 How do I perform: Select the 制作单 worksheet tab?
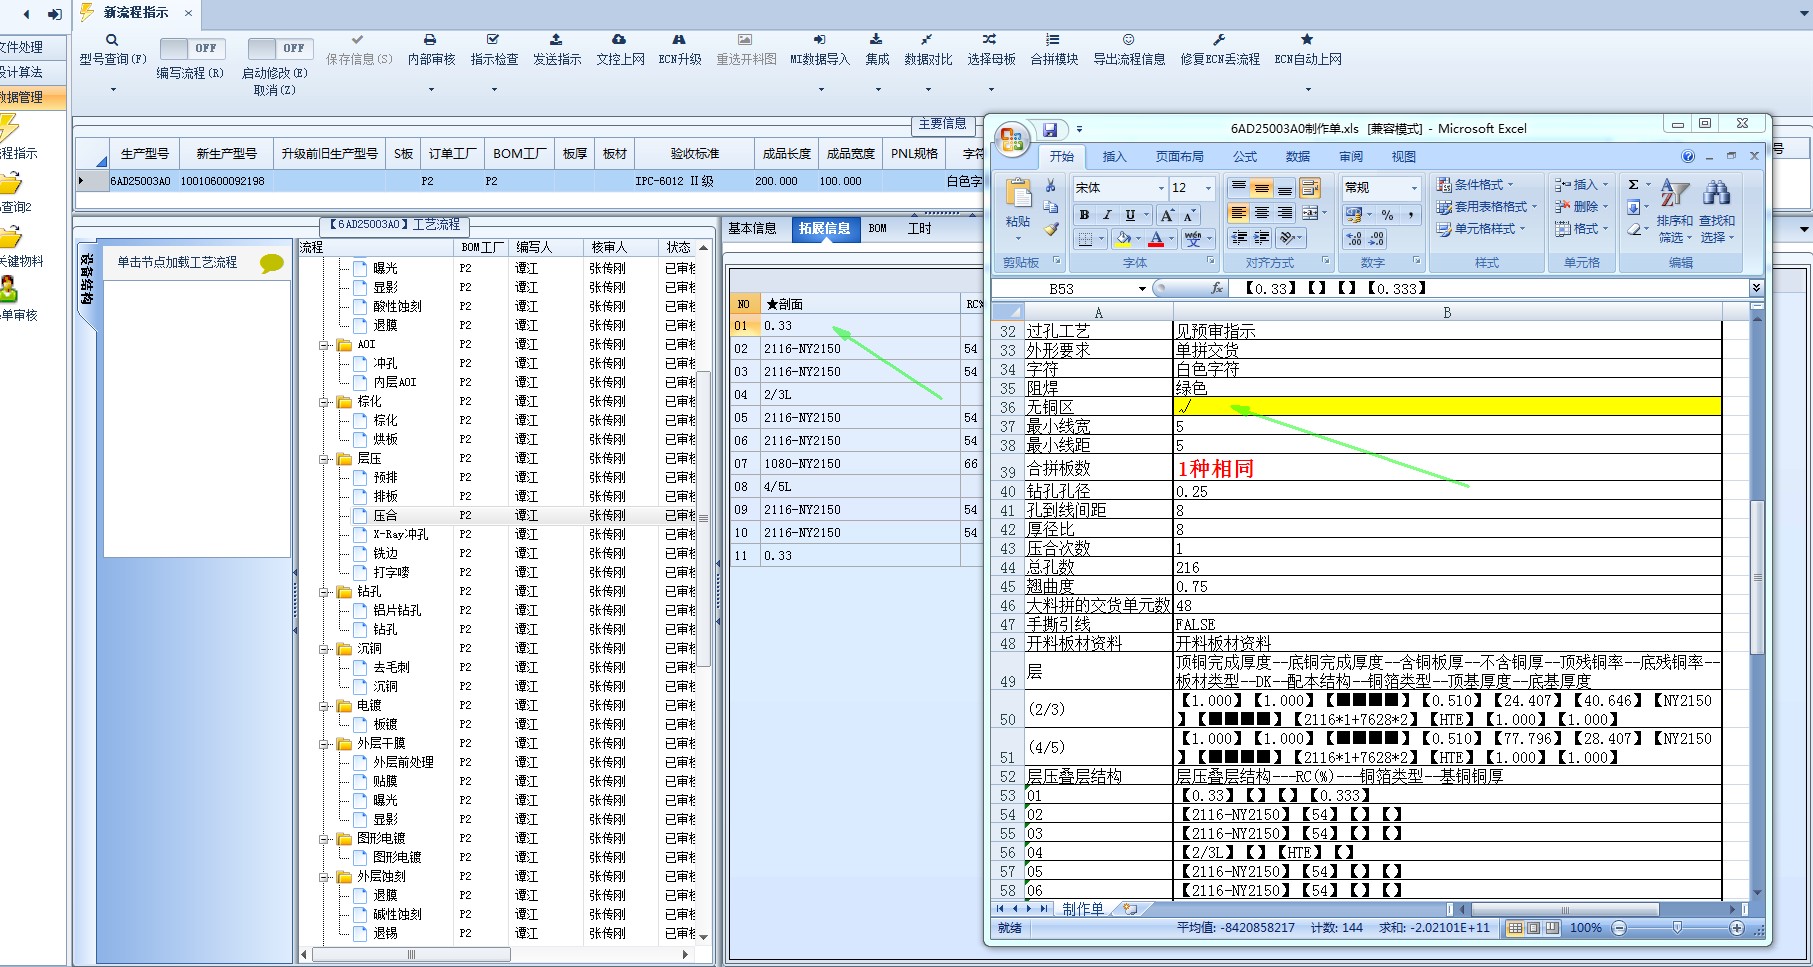[x=1082, y=909]
